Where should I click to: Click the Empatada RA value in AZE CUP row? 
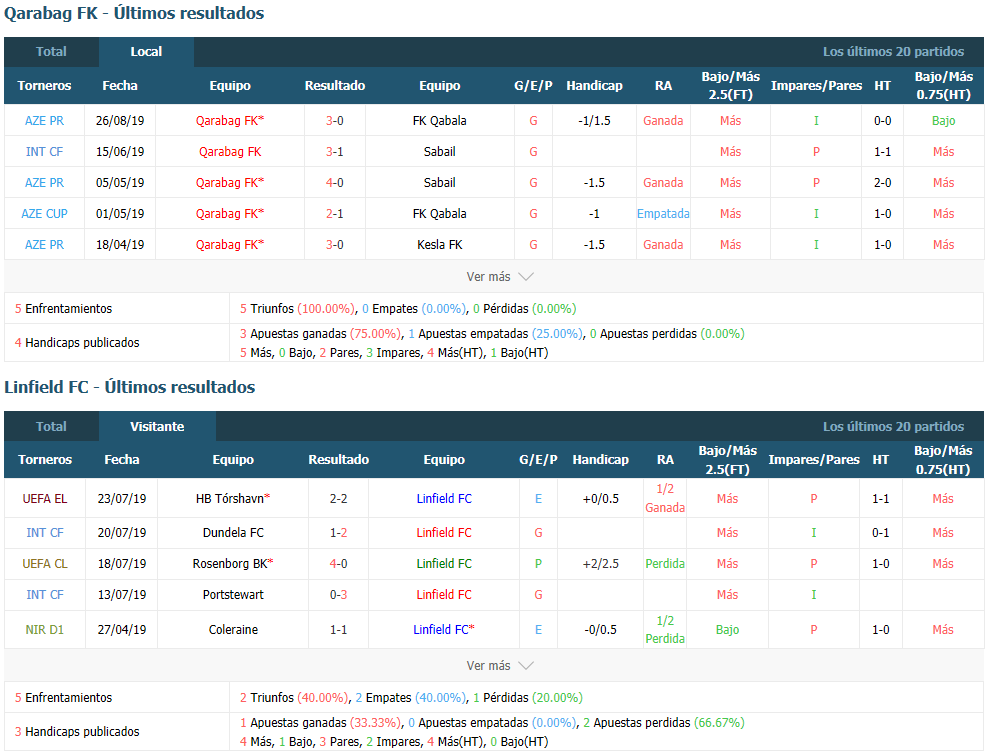pos(663,214)
